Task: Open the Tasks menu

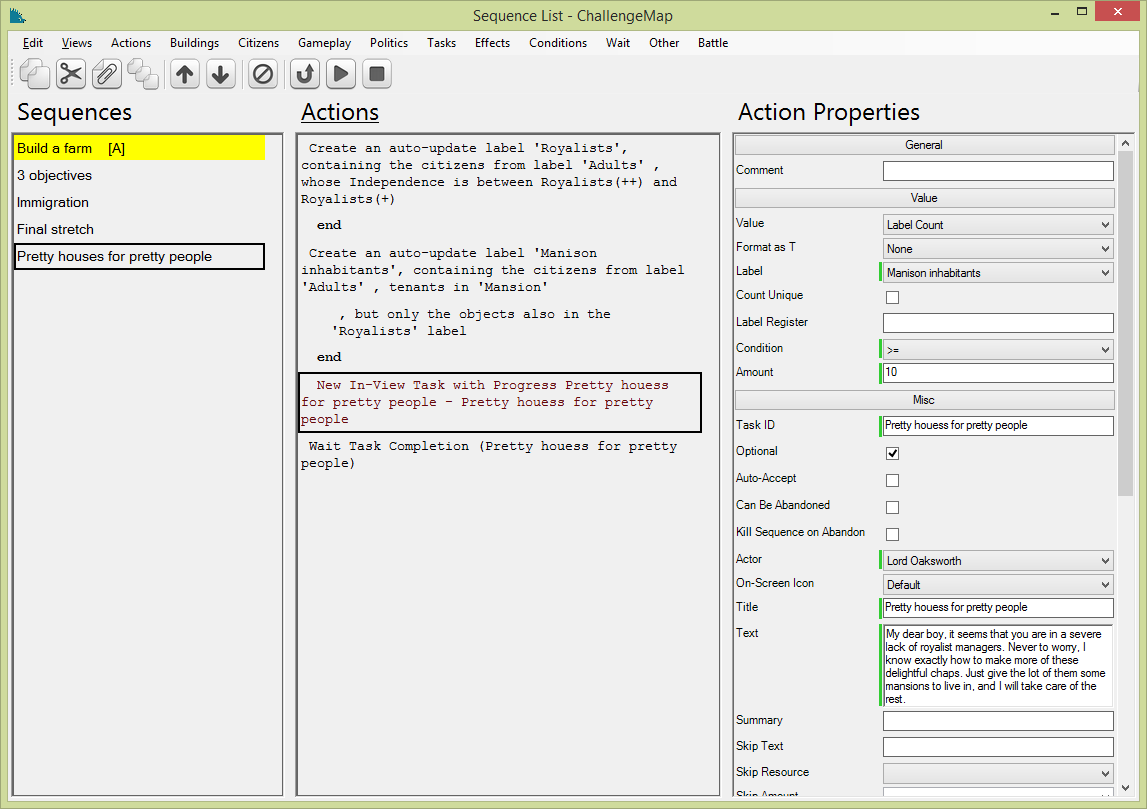Action: [441, 42]
